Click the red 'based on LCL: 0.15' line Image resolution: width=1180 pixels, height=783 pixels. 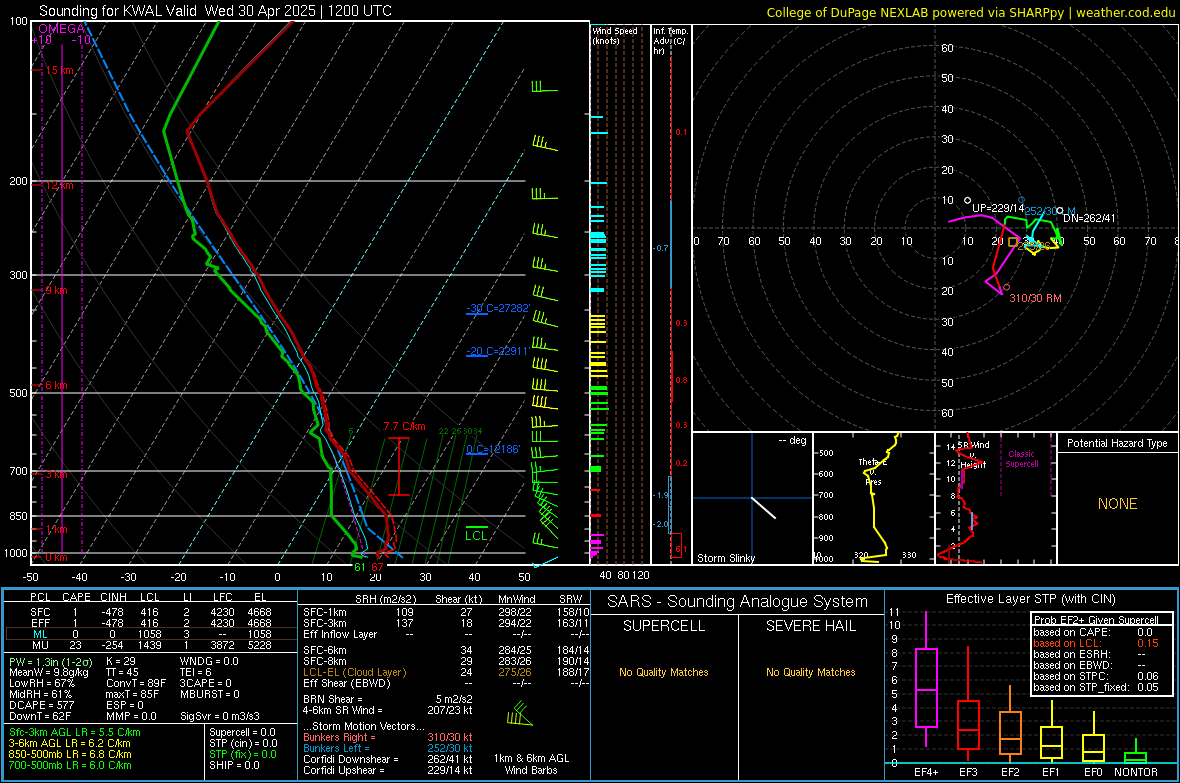(1096, 644)
